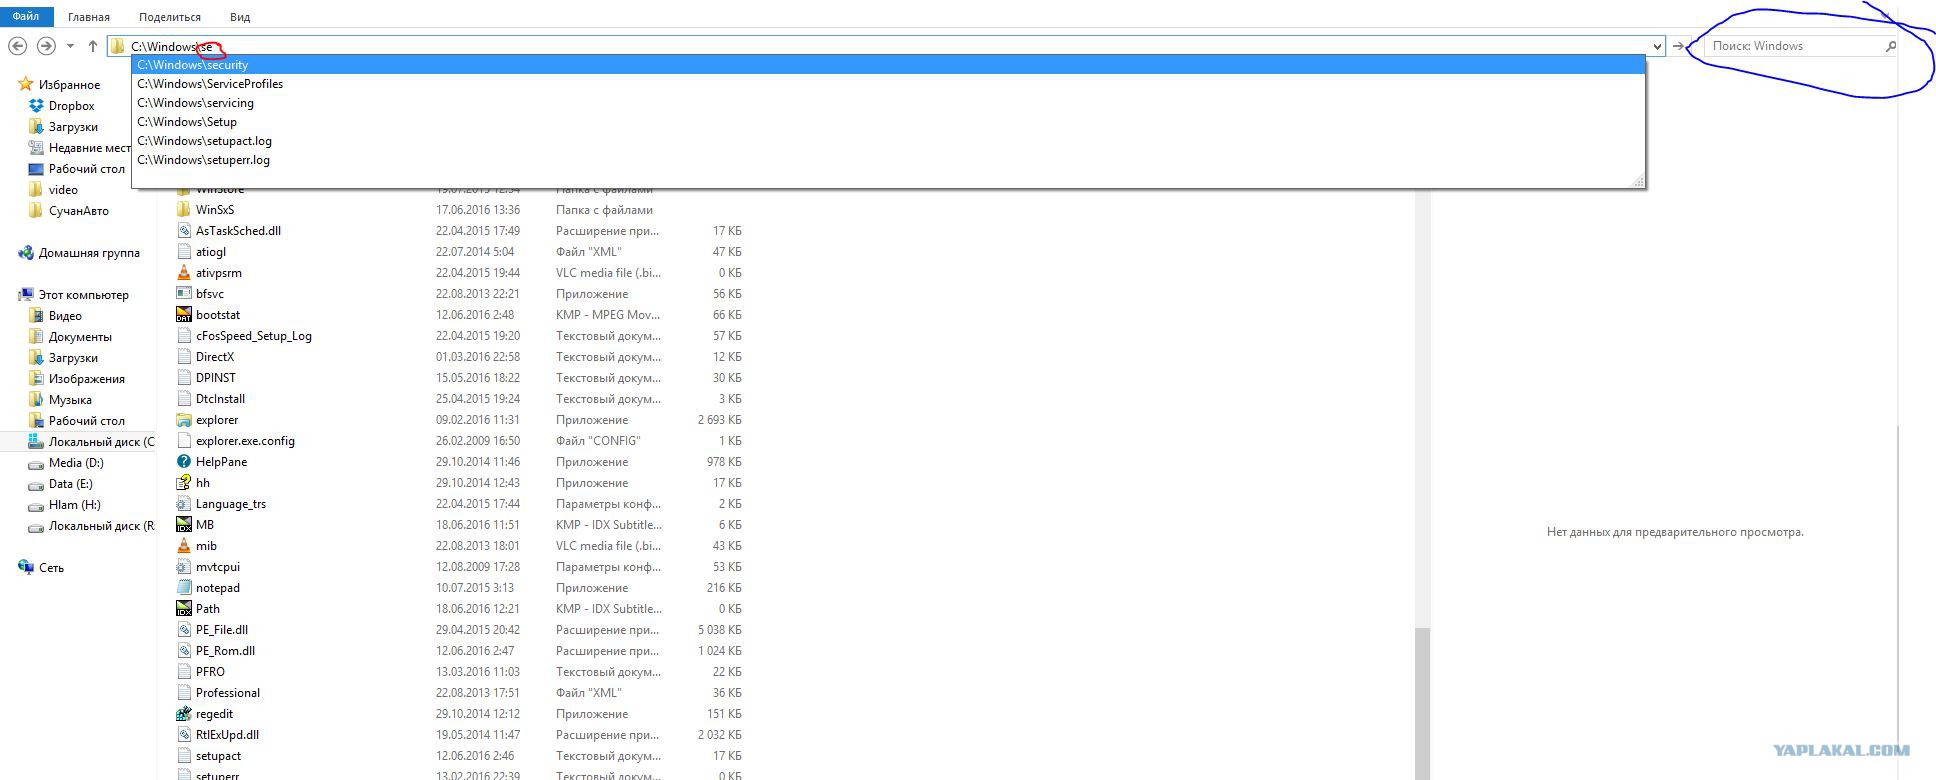Open Загрузки under Этот компьютер

[x=73, y=358]
